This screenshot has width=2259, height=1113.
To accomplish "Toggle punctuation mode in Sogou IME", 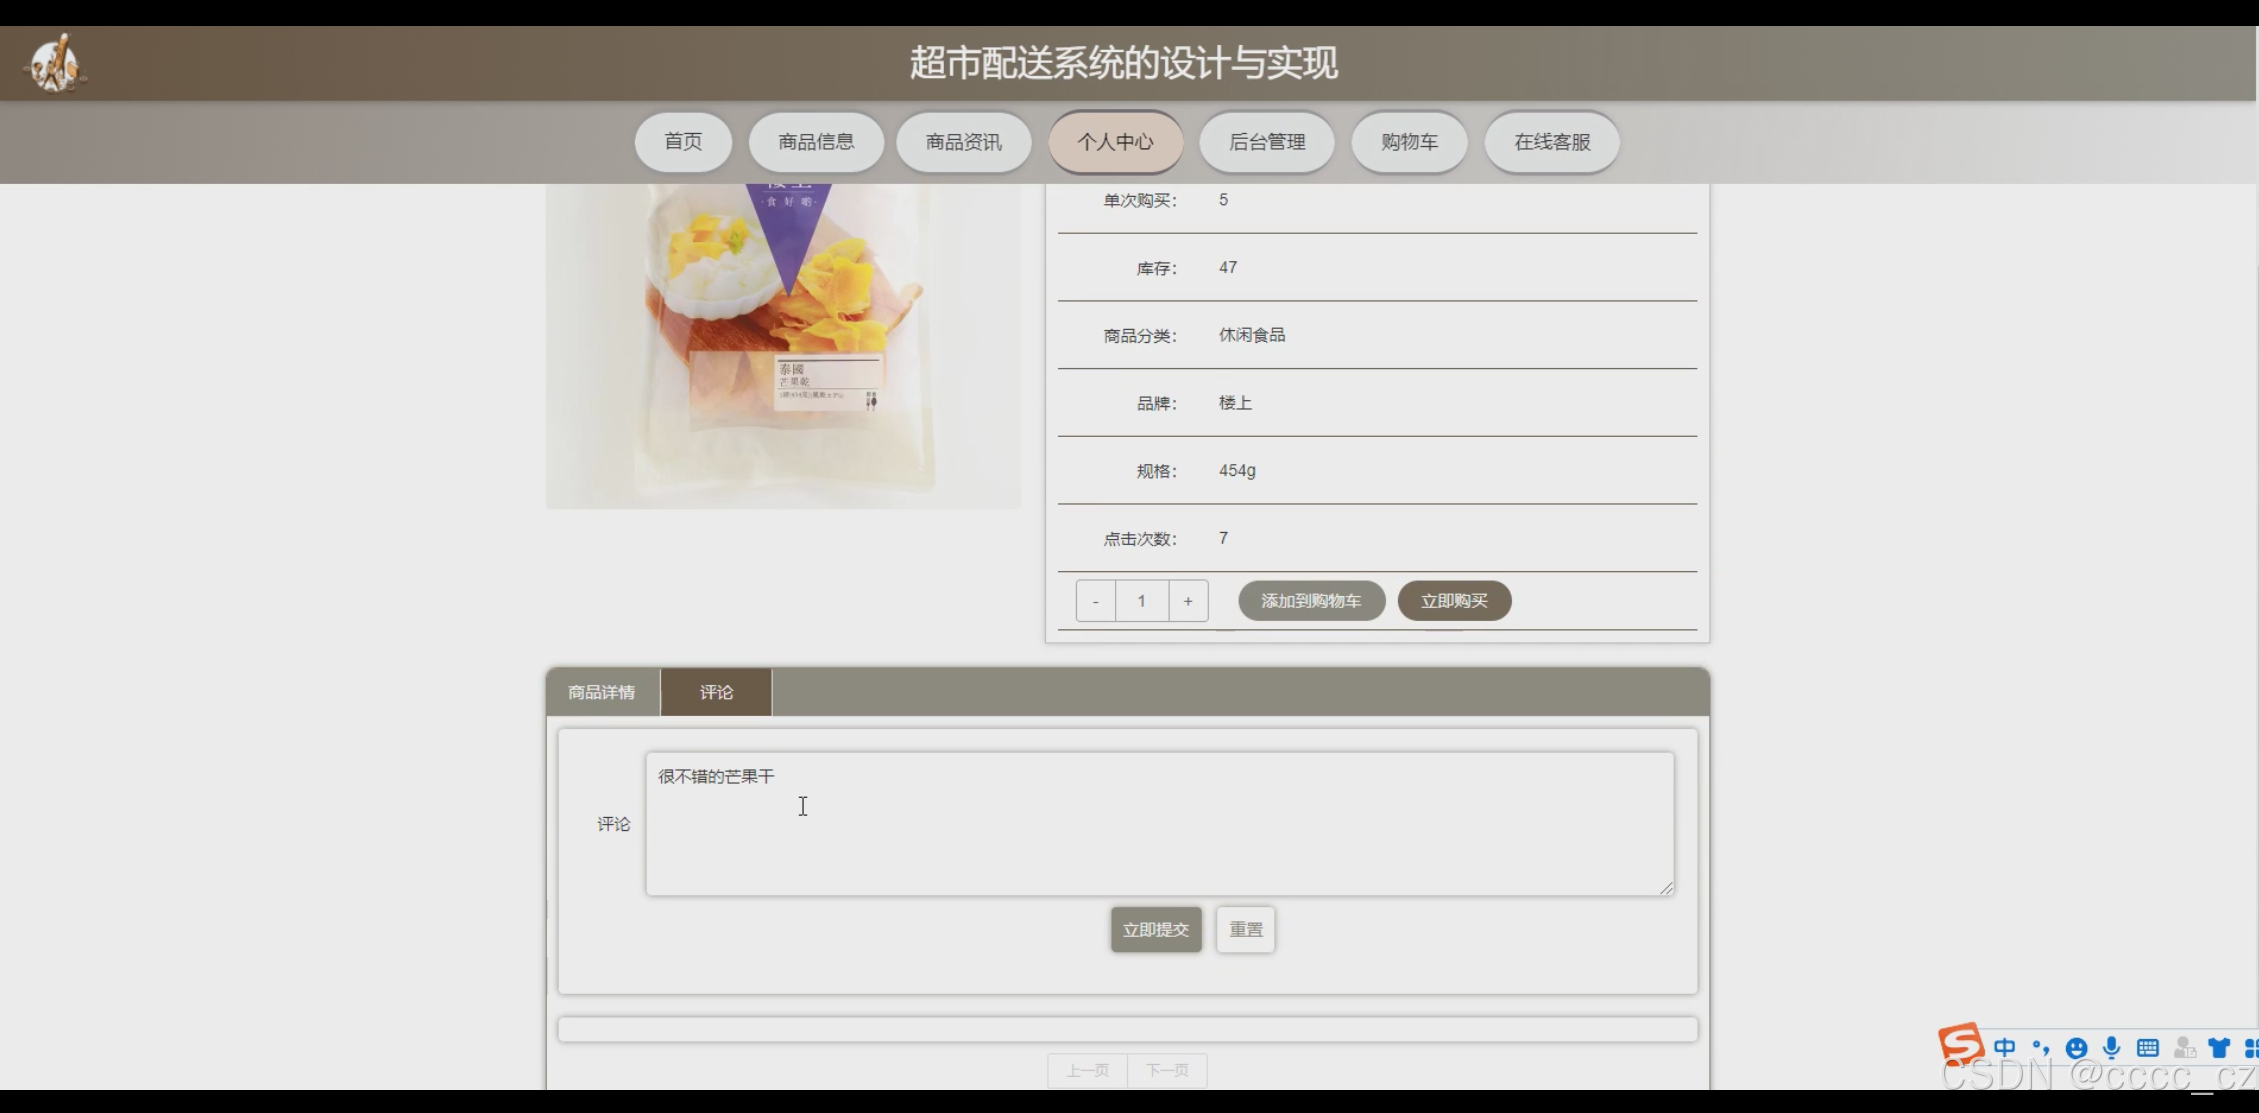I will click(x=2040, y=1047).
